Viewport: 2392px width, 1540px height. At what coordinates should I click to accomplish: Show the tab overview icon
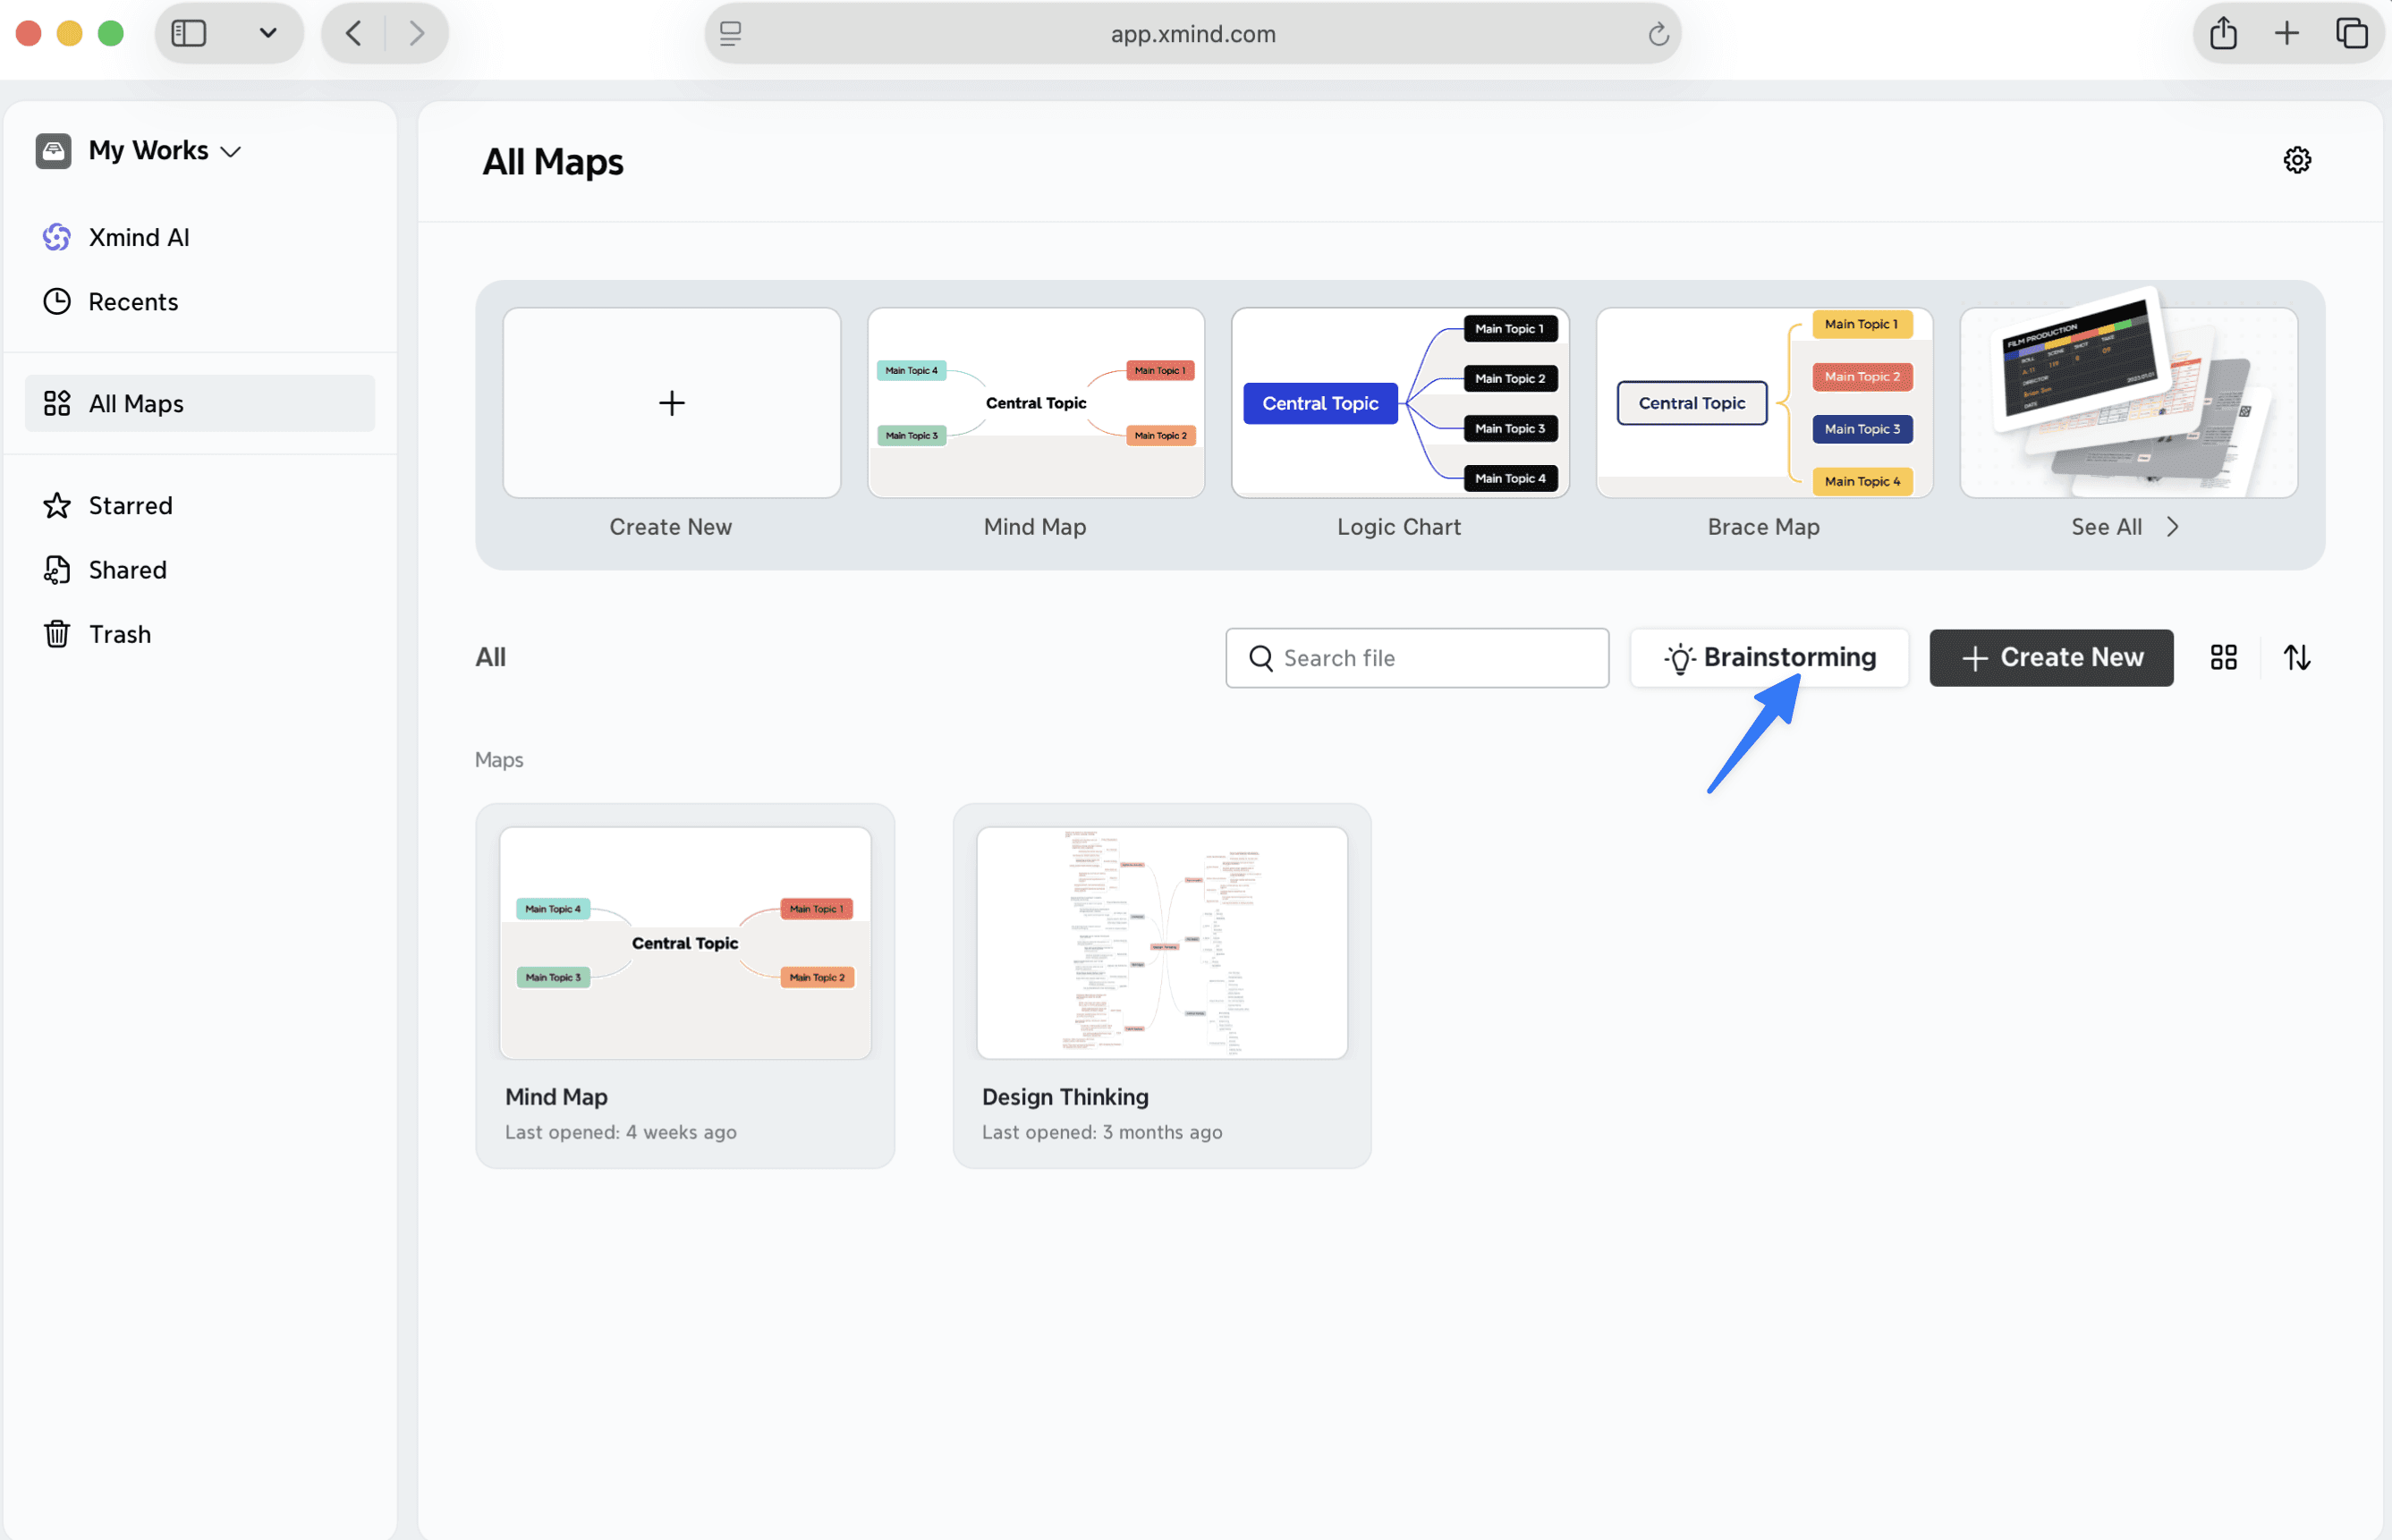[x=2351, y=33]
